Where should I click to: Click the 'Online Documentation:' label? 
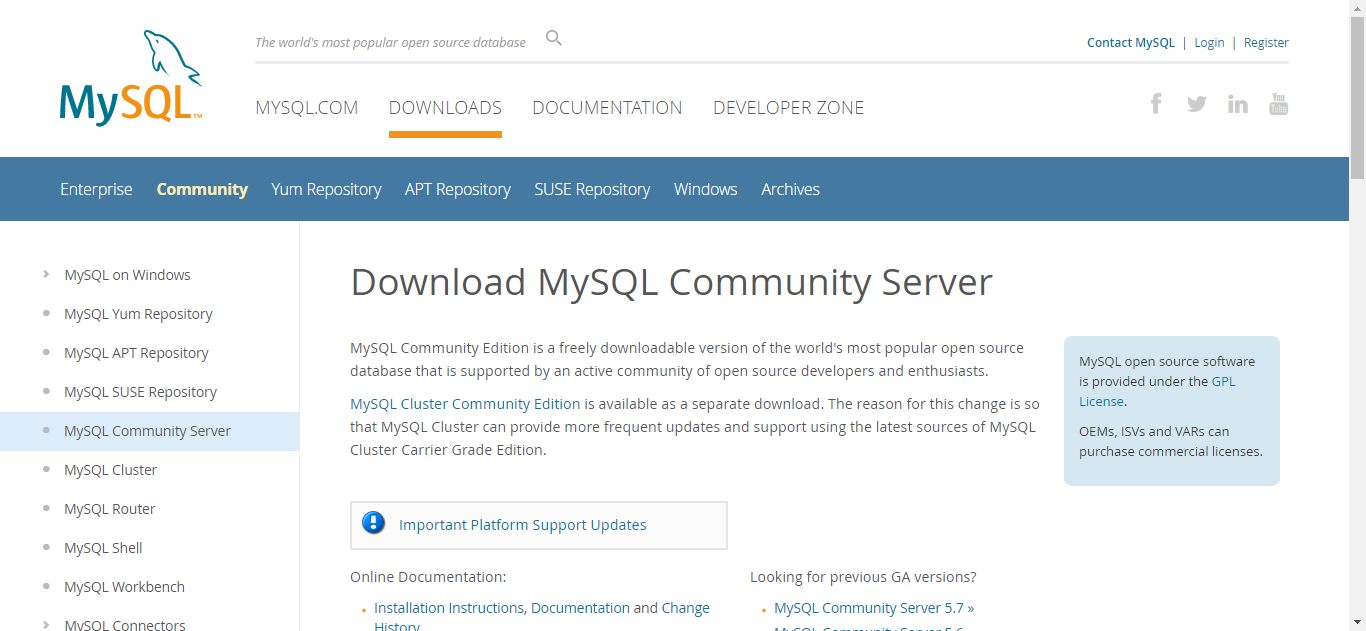click(x=428, y=577)
